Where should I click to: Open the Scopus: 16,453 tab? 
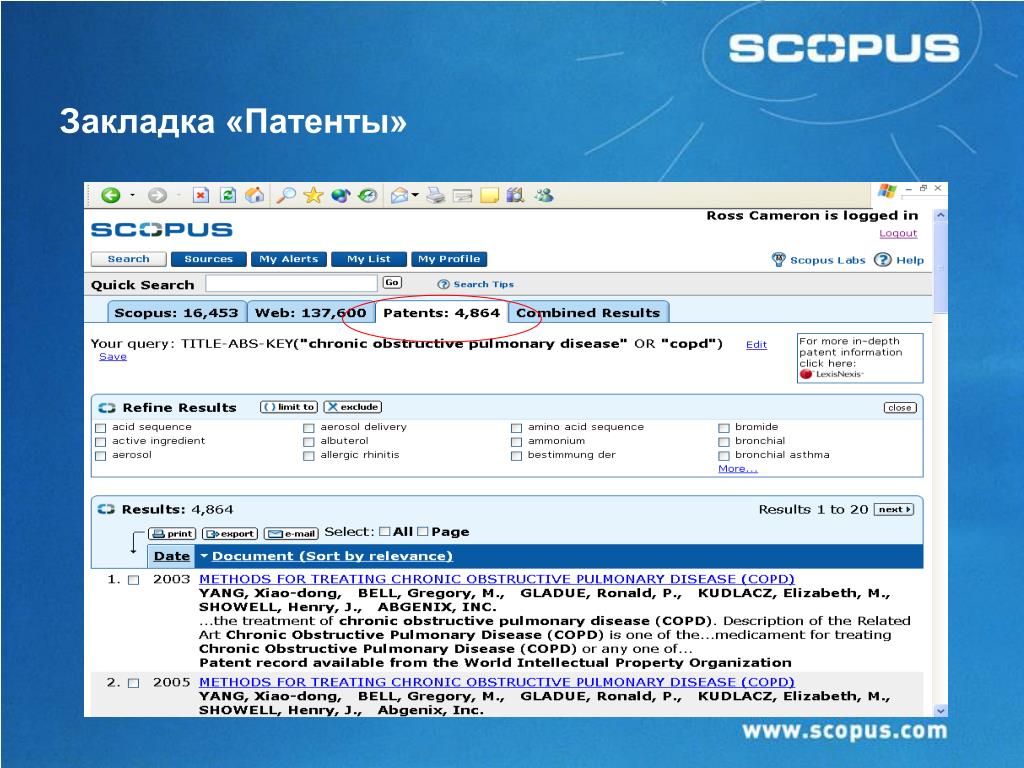pyautogui.click(x=176, y=313)
